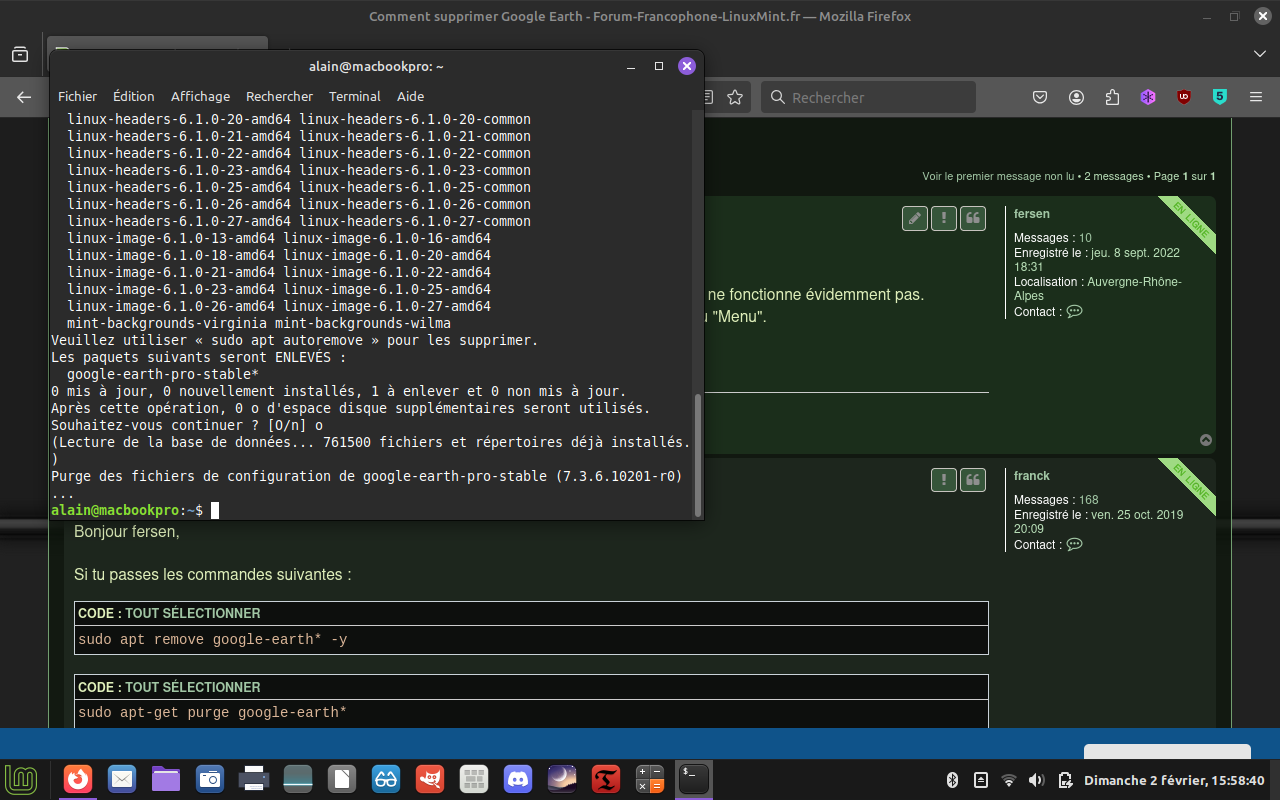Click franck's message count 168
1280x800 pixels.
click(1088, 500)
